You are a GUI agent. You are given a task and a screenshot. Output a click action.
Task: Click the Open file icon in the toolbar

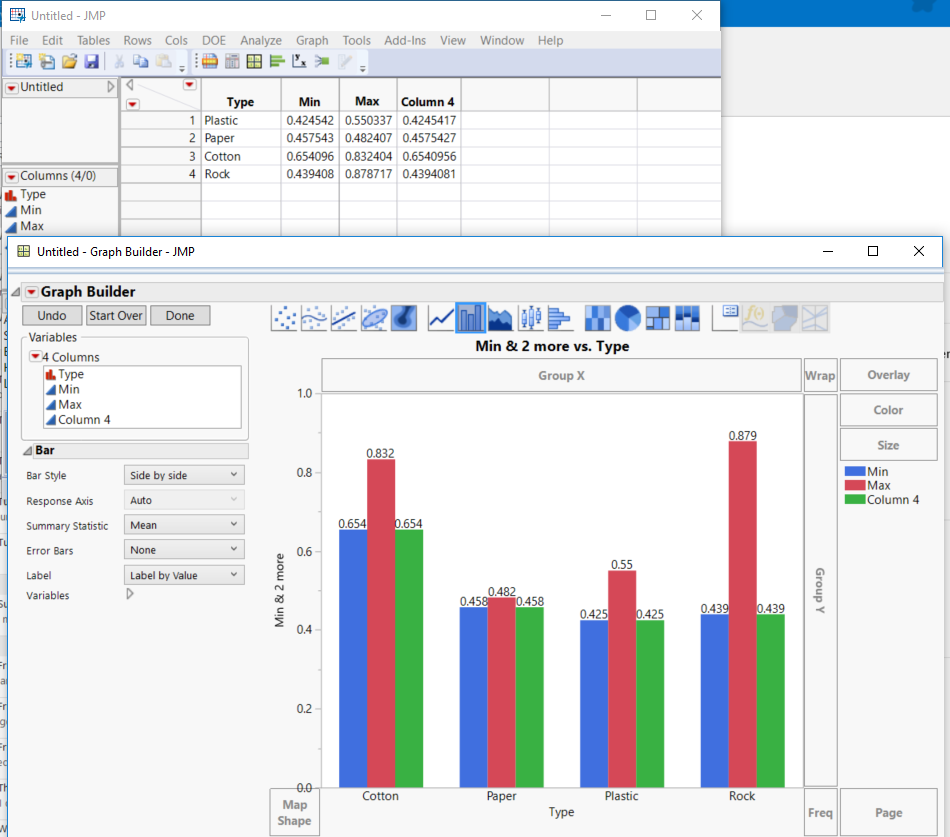pyautogui.click(x=69, y=61)
